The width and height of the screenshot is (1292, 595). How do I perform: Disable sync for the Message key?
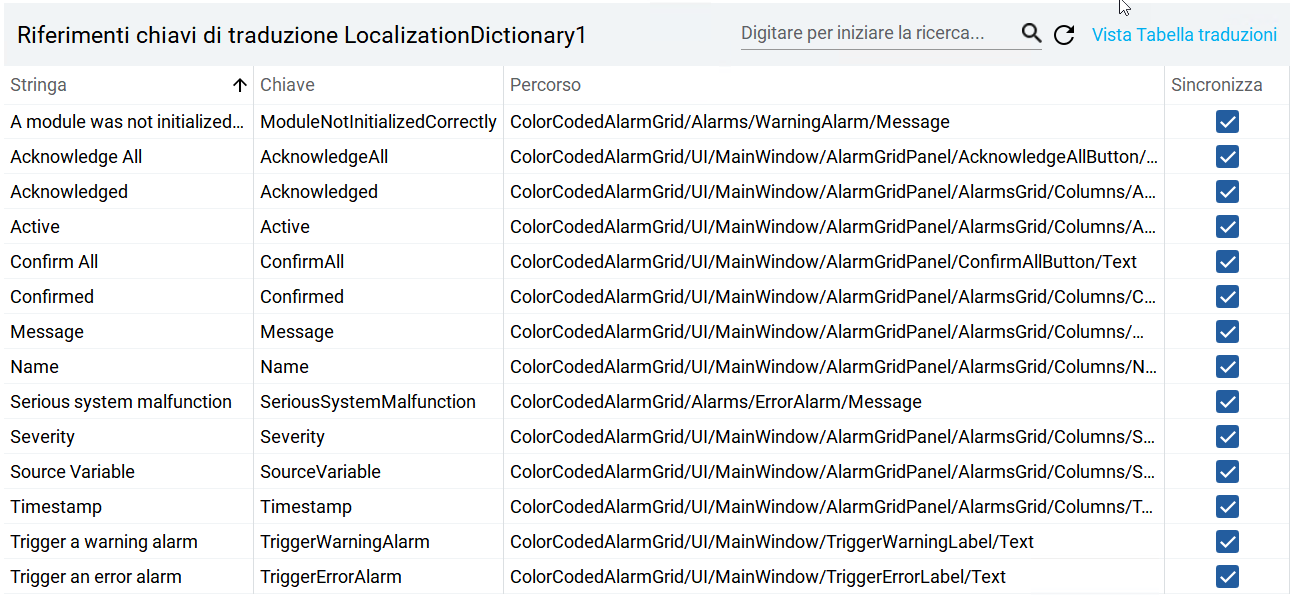(x=1226, y=331)
